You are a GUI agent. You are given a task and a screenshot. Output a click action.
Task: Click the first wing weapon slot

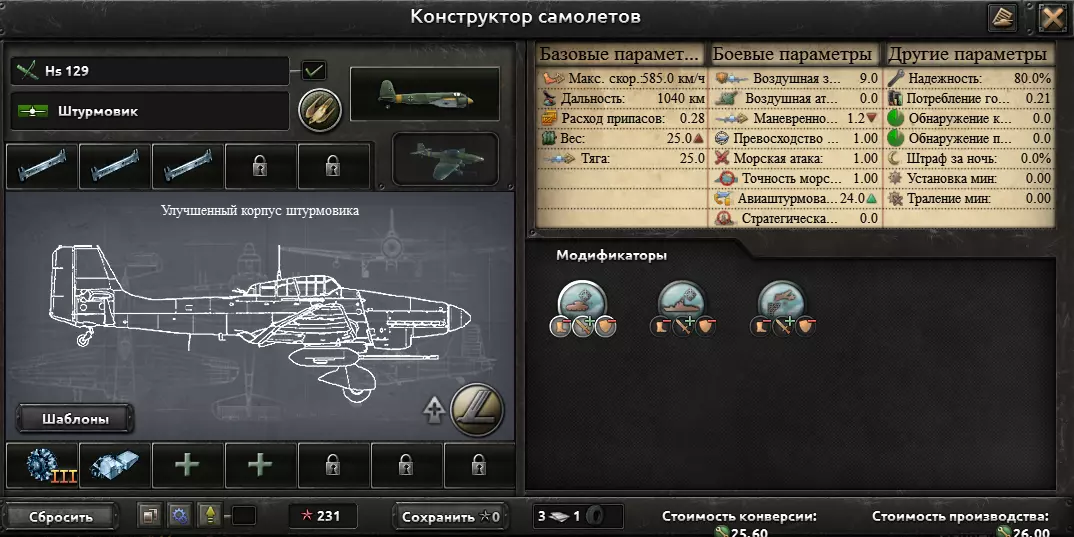pos(42,166)
